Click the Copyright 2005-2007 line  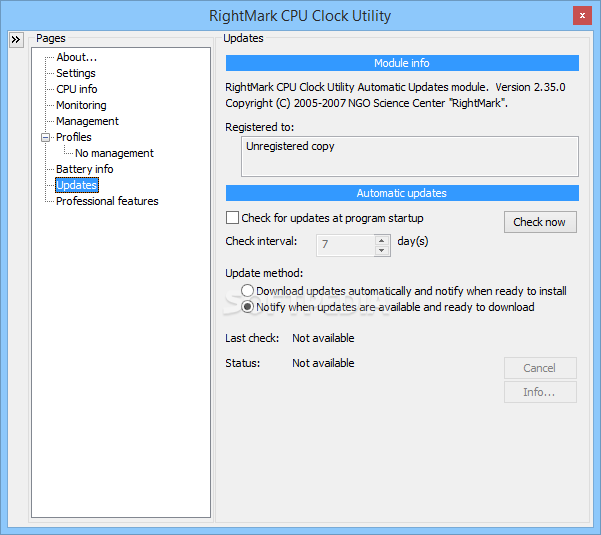click(366, 103)
